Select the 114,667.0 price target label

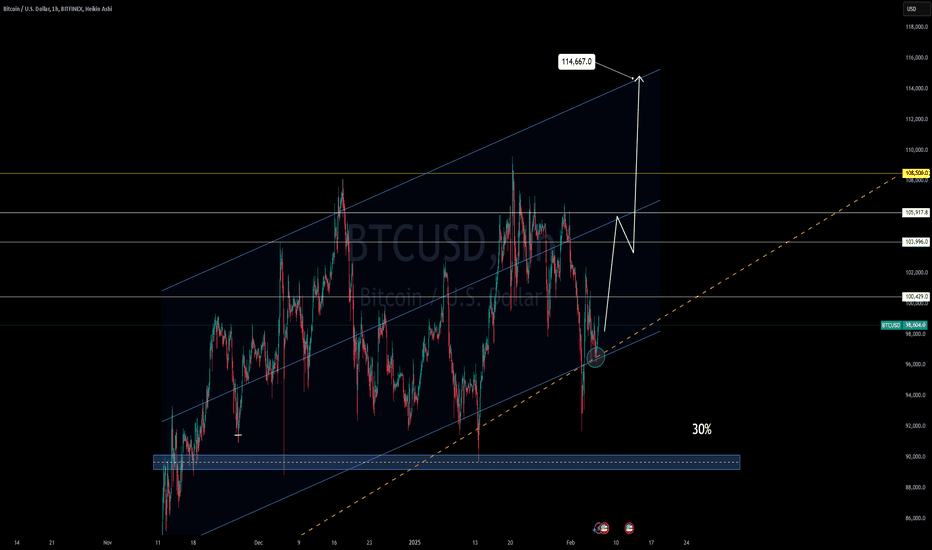[577, 61]
